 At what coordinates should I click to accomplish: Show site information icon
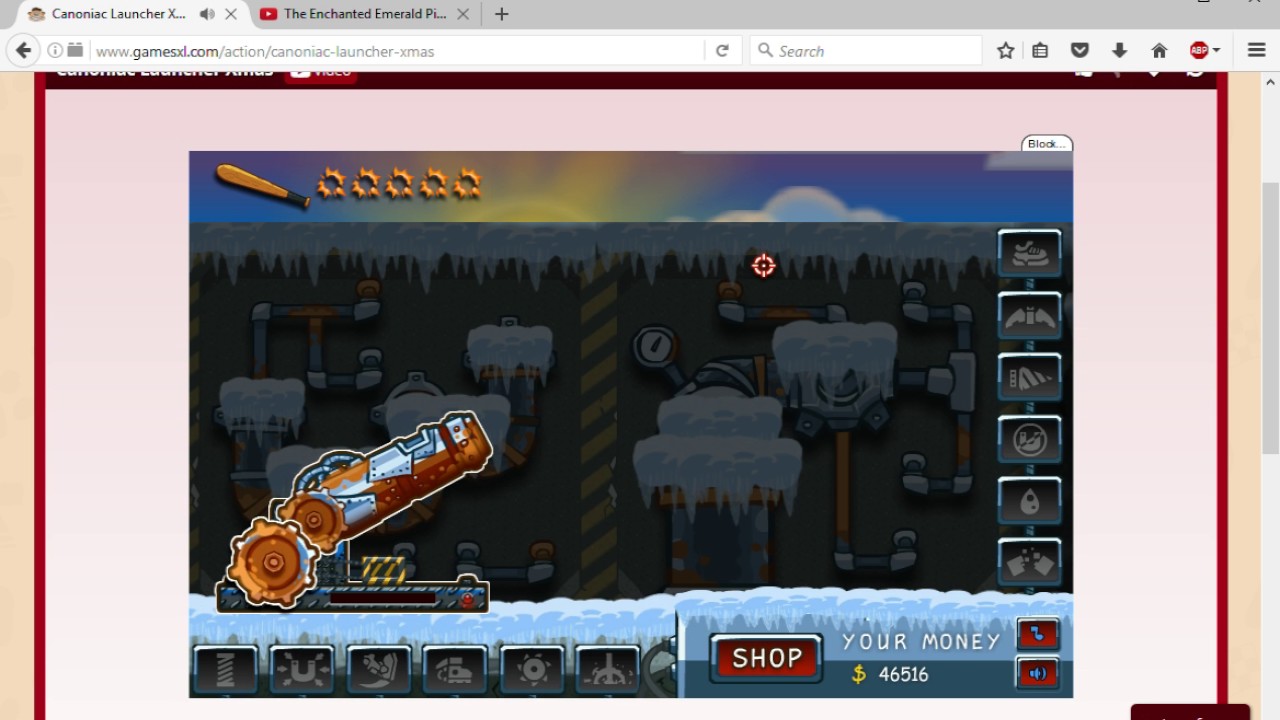[x=54, y=50]
